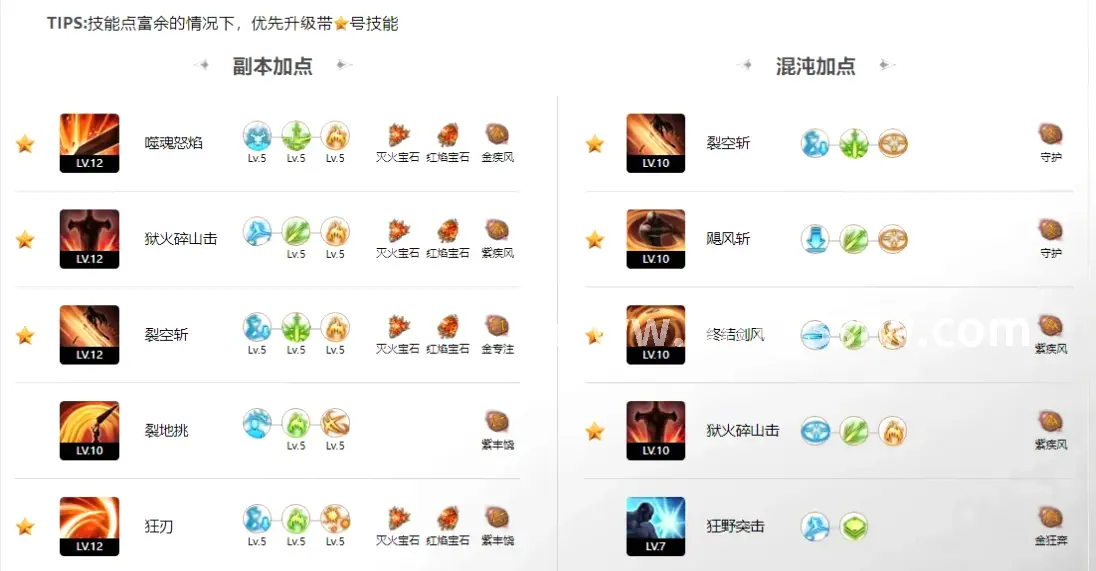Toggle the star beside 噬魂怒焰
This screenshot has height=571, width=1096.
[x=25, y=144]
